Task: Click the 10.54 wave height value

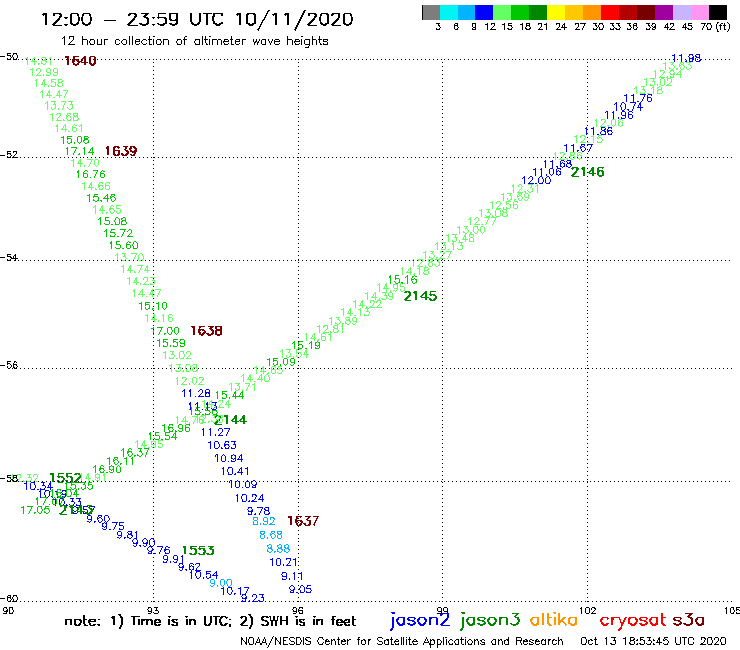Action: click(x=203, y=575)
